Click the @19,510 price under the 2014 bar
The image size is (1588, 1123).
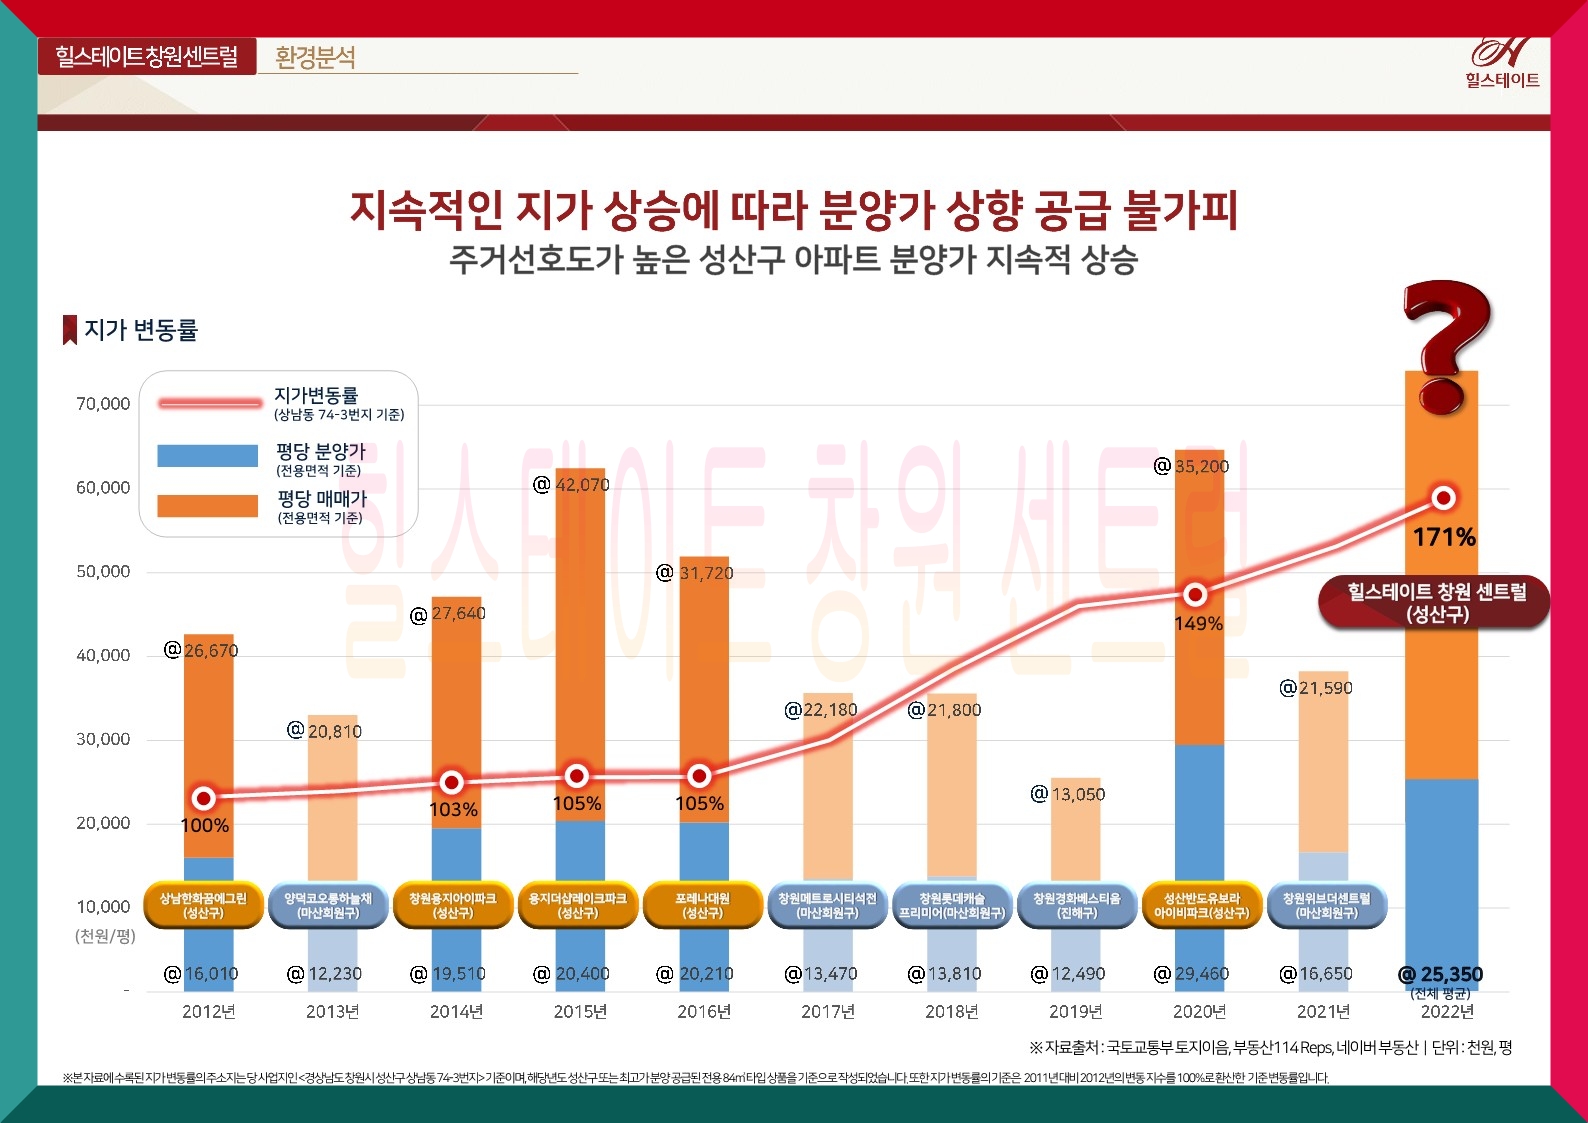point(448,974)
